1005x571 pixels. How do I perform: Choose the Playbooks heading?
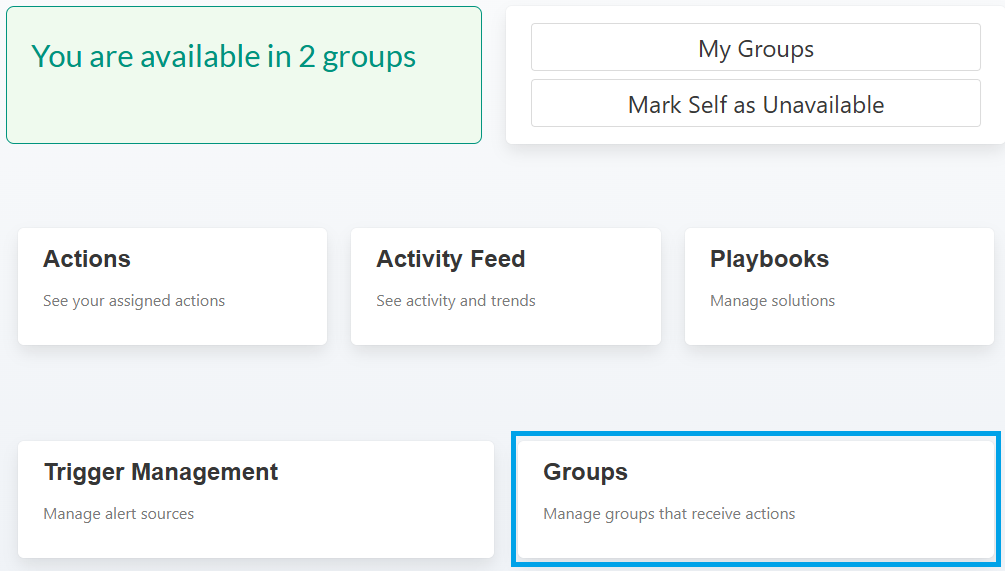pos(769,259)
